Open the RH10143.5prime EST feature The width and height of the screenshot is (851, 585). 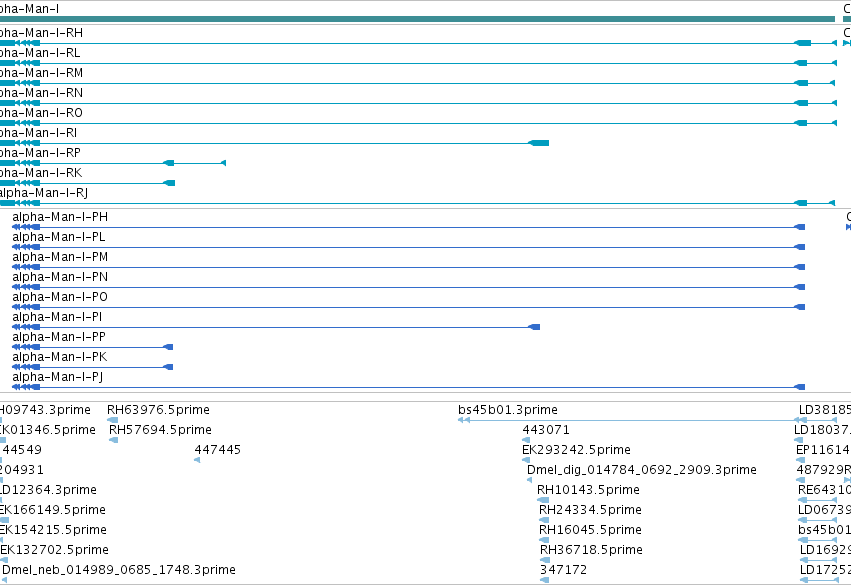[x=588, y=490]
